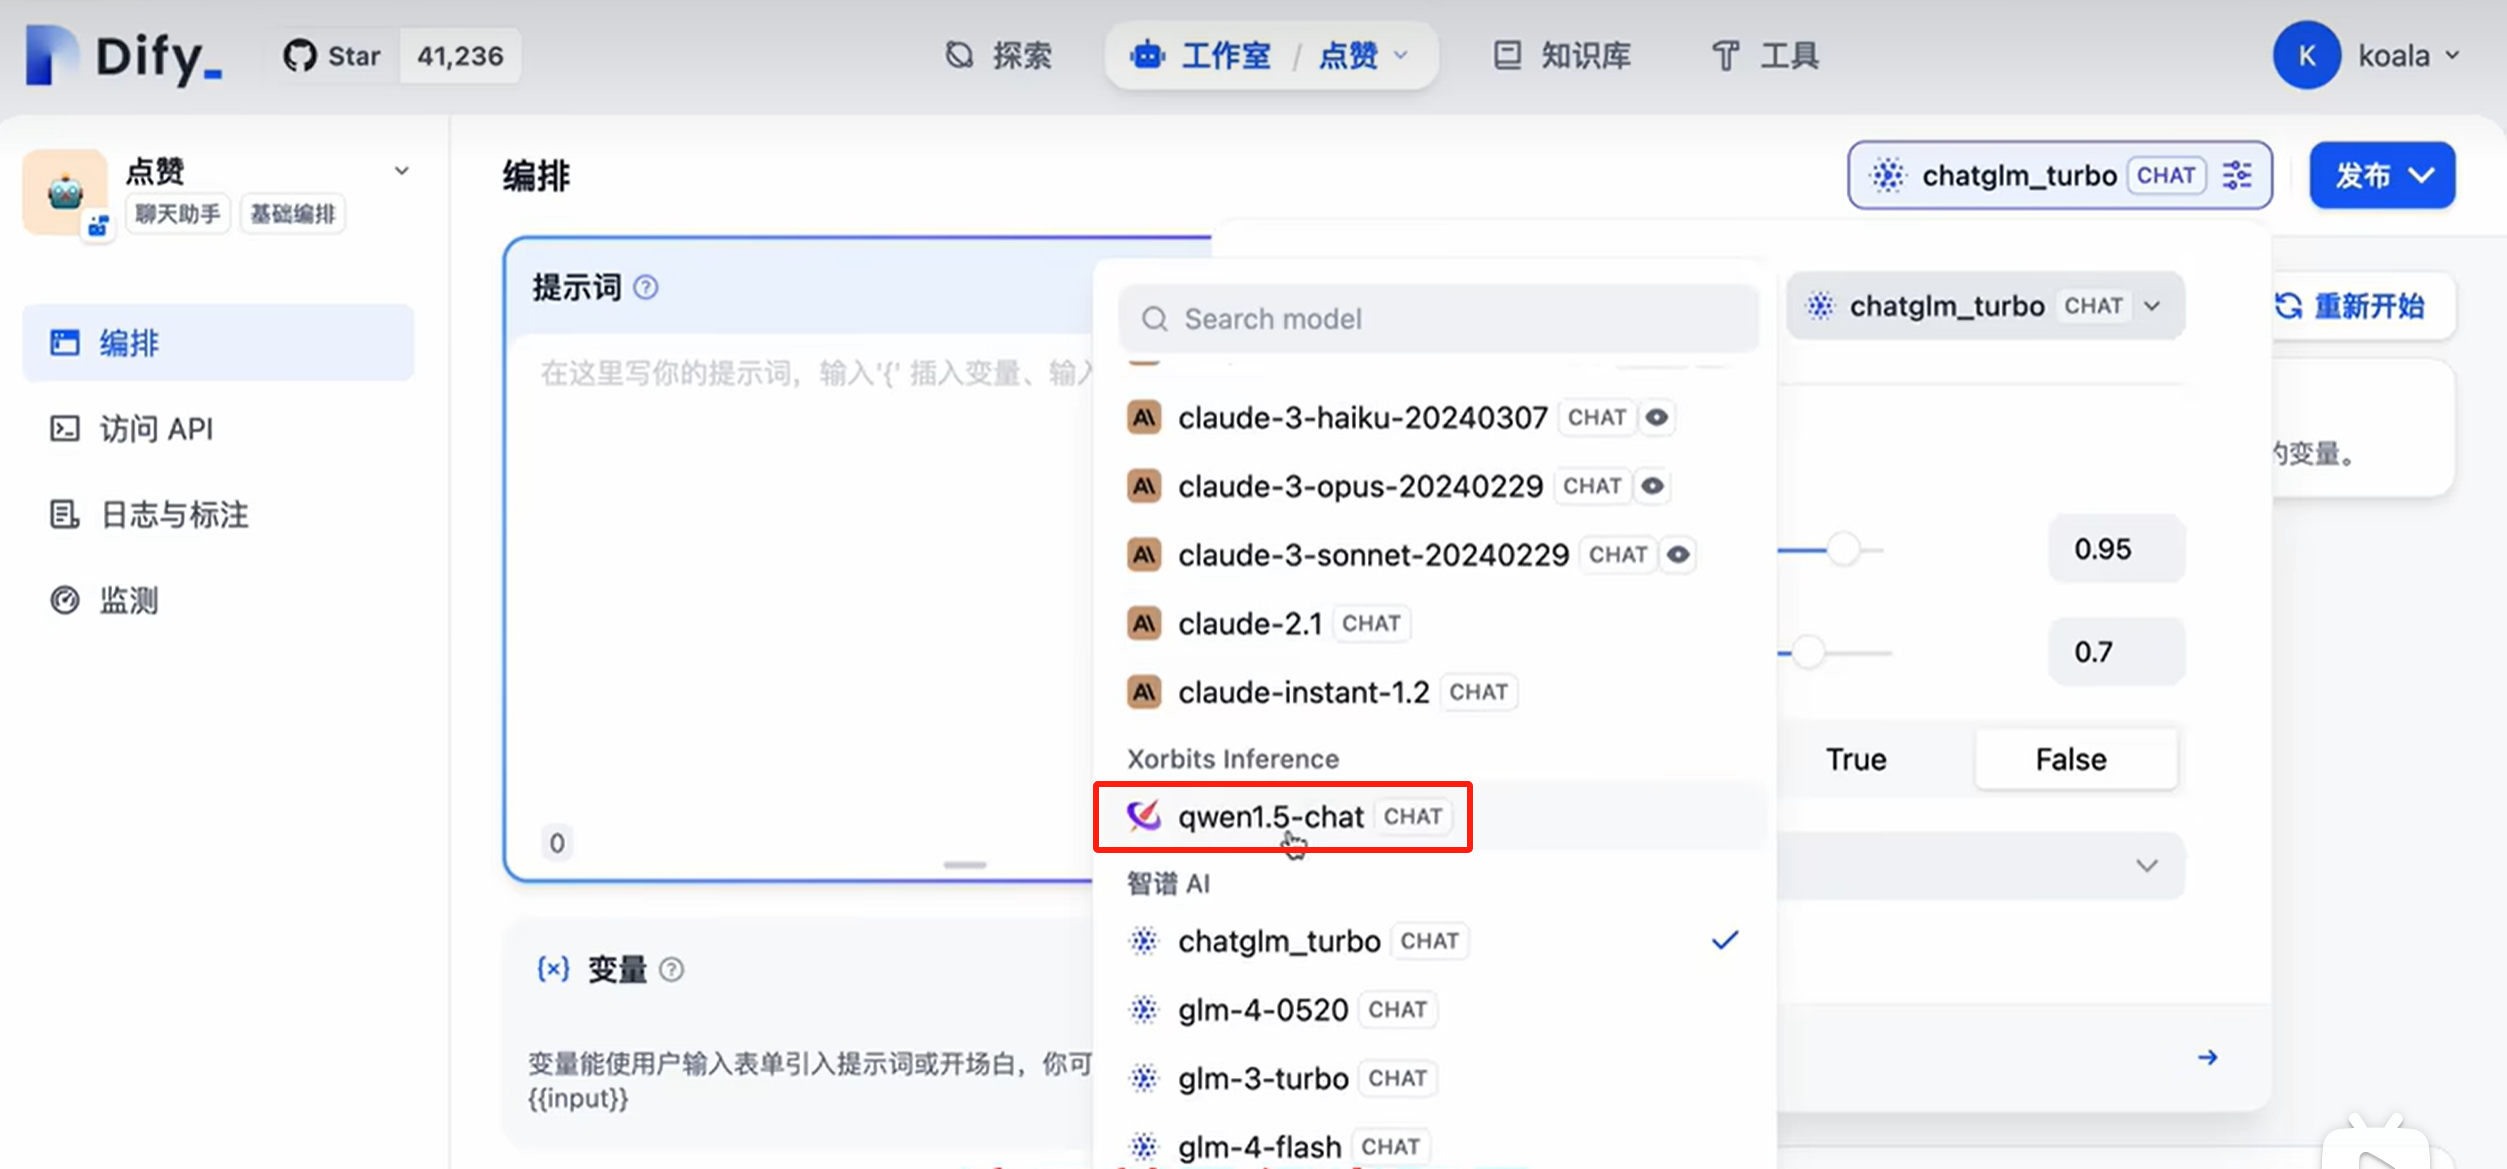Image resolution: width=2507 pixels, height=1169 pixels.
Task: Expand the 点赞 app sidebar chevron
Action: coord(402,171)
